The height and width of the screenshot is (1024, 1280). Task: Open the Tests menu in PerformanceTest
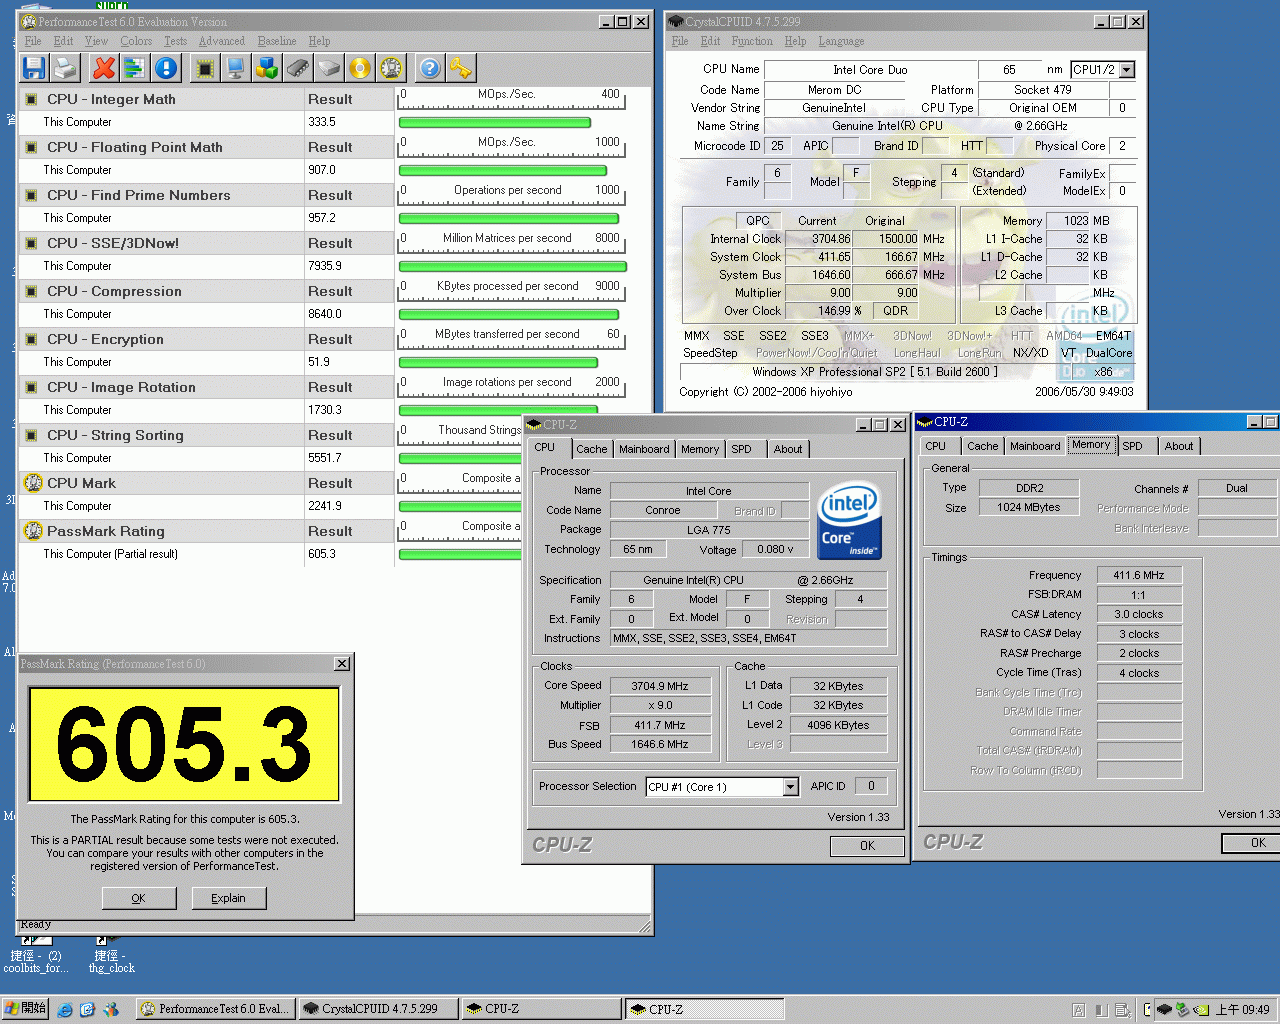pos(174,41)
